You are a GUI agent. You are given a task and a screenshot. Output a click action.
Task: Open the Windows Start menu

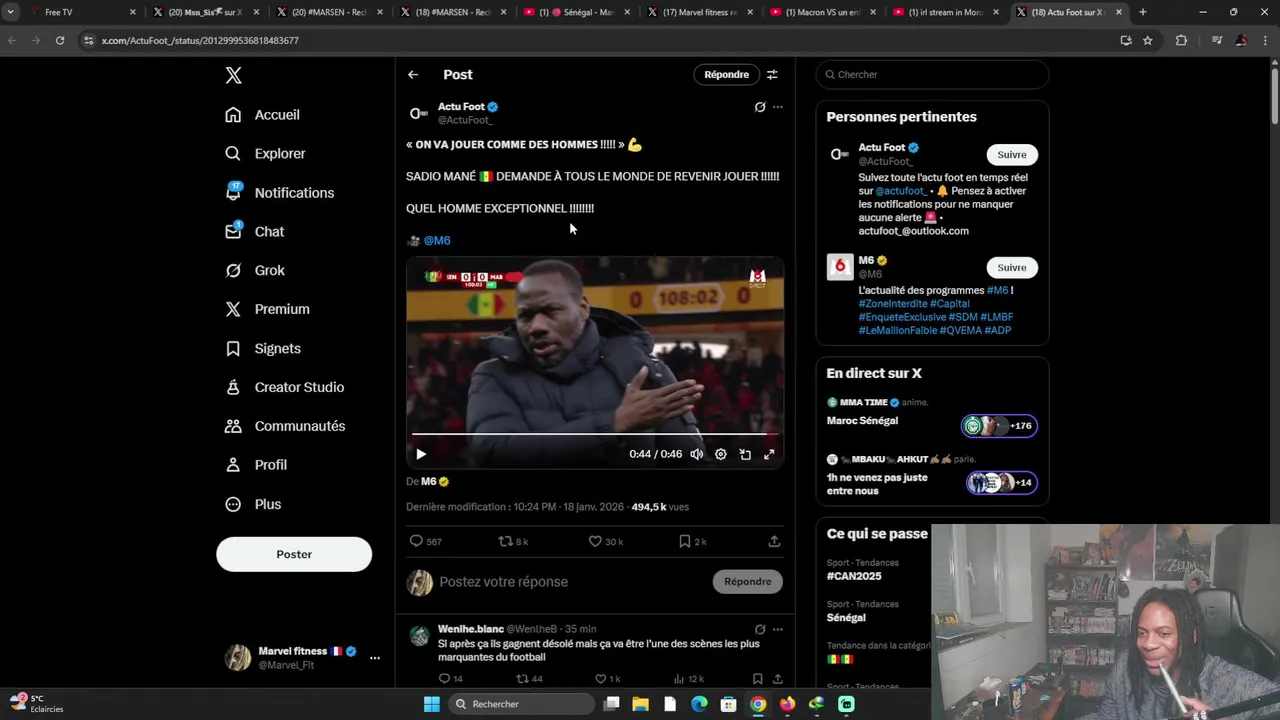point(432,704)
